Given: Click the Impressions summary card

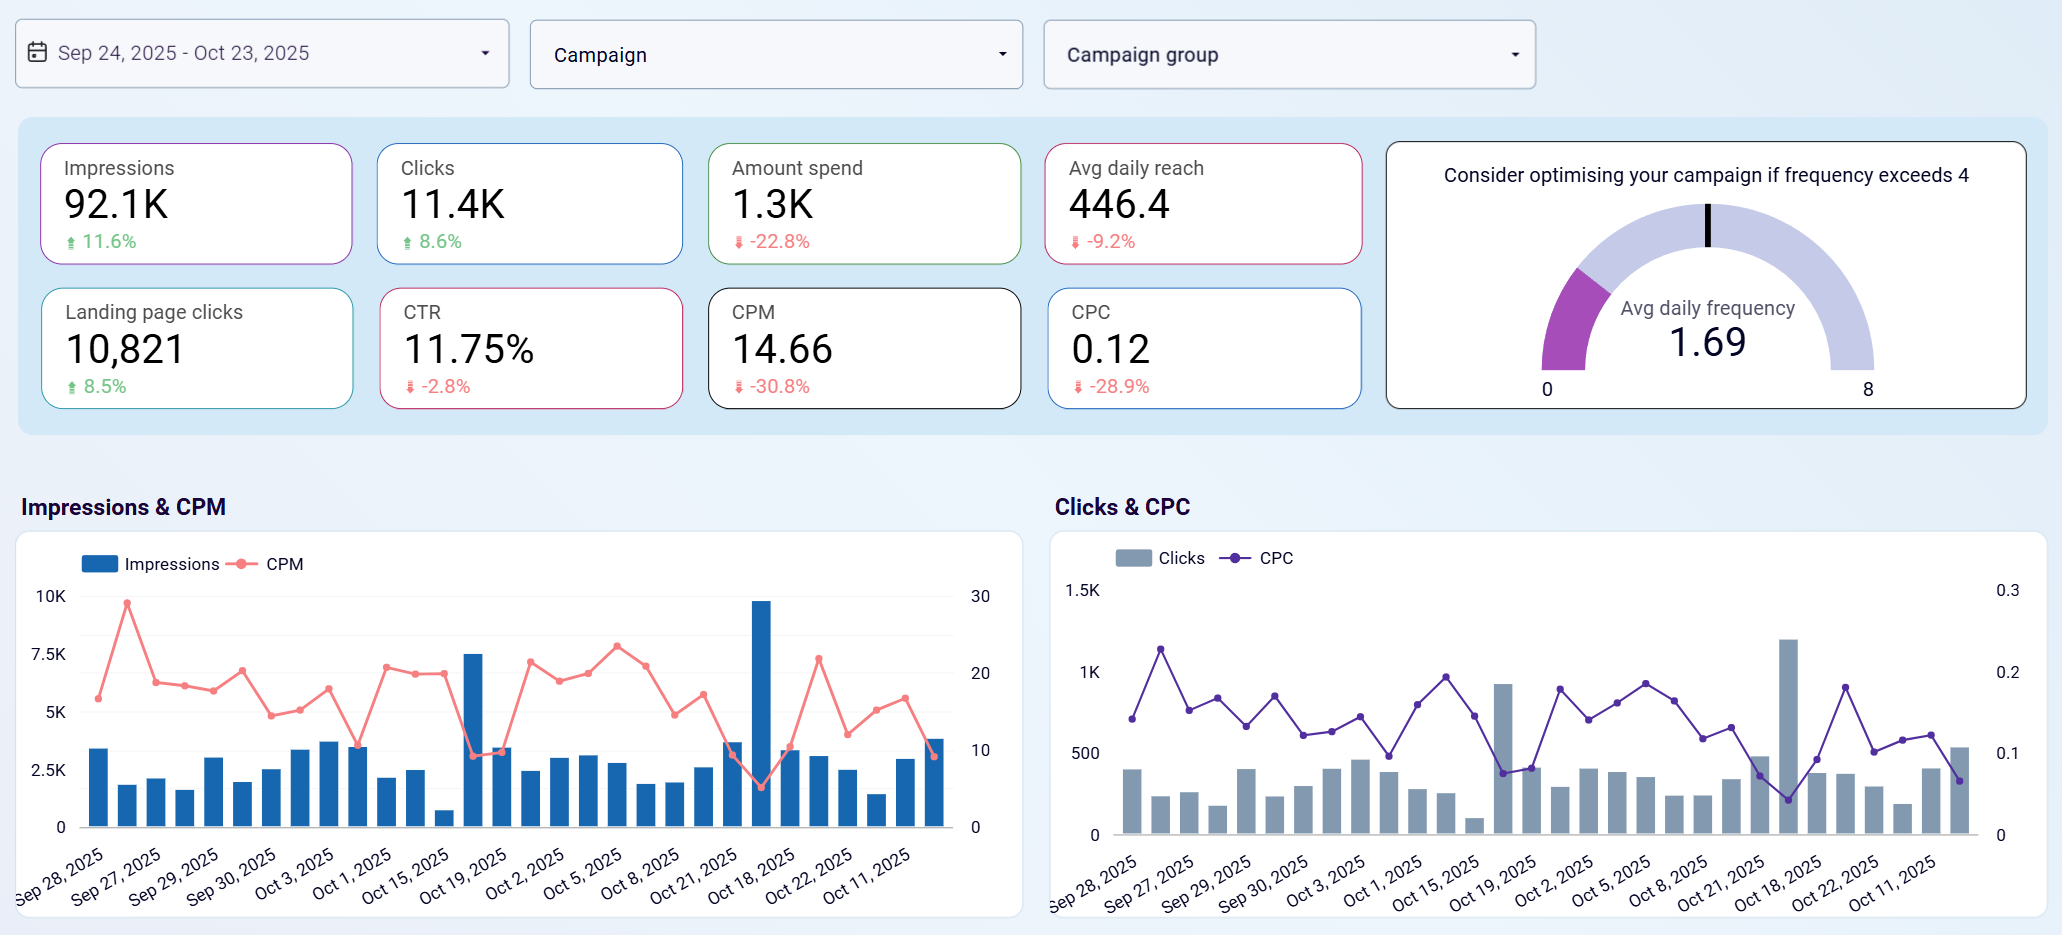Looking at the screenshot, I should 196,203.
